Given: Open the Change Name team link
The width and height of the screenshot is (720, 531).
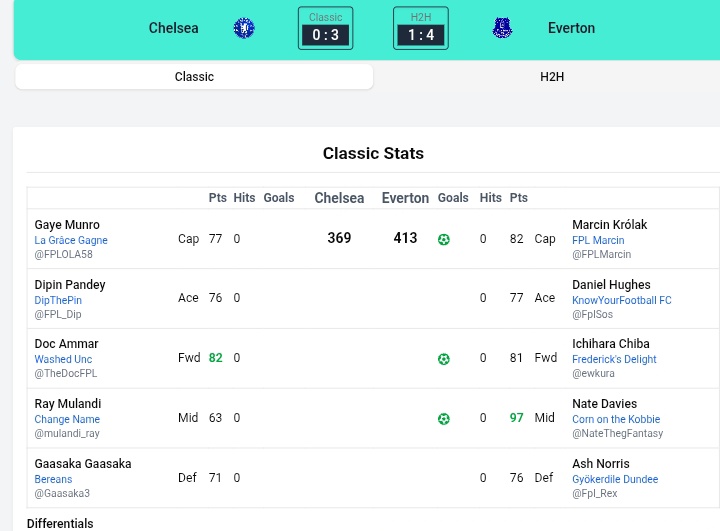Looking at the screenshot, I should [x=67, y=419].
